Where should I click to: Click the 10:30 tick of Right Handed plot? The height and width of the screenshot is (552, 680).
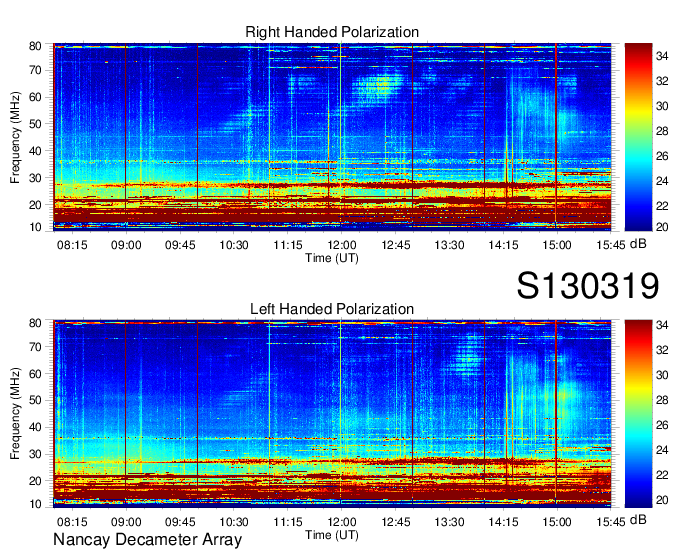click(x=234, y=245)
